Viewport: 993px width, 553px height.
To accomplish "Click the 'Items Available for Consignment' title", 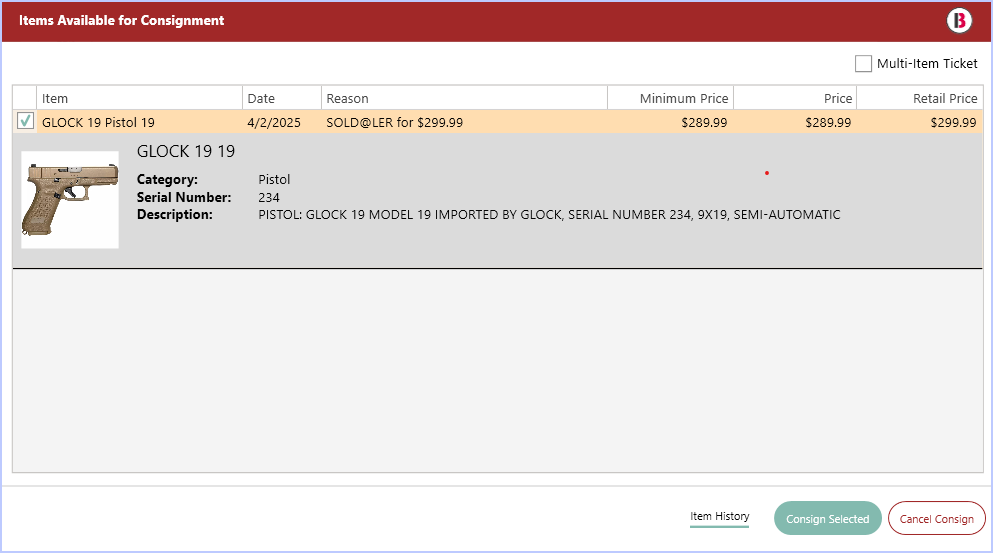I will click(x=122, y=20).
